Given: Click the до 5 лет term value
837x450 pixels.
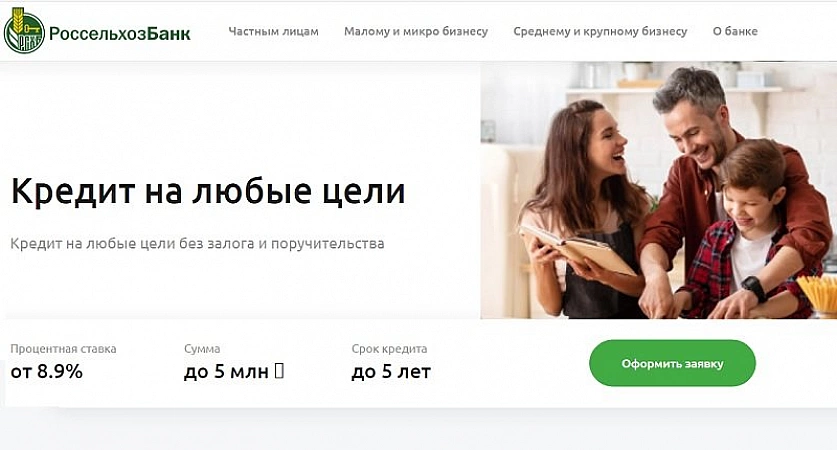Looking at the screenshot, I should coord(391,372).
